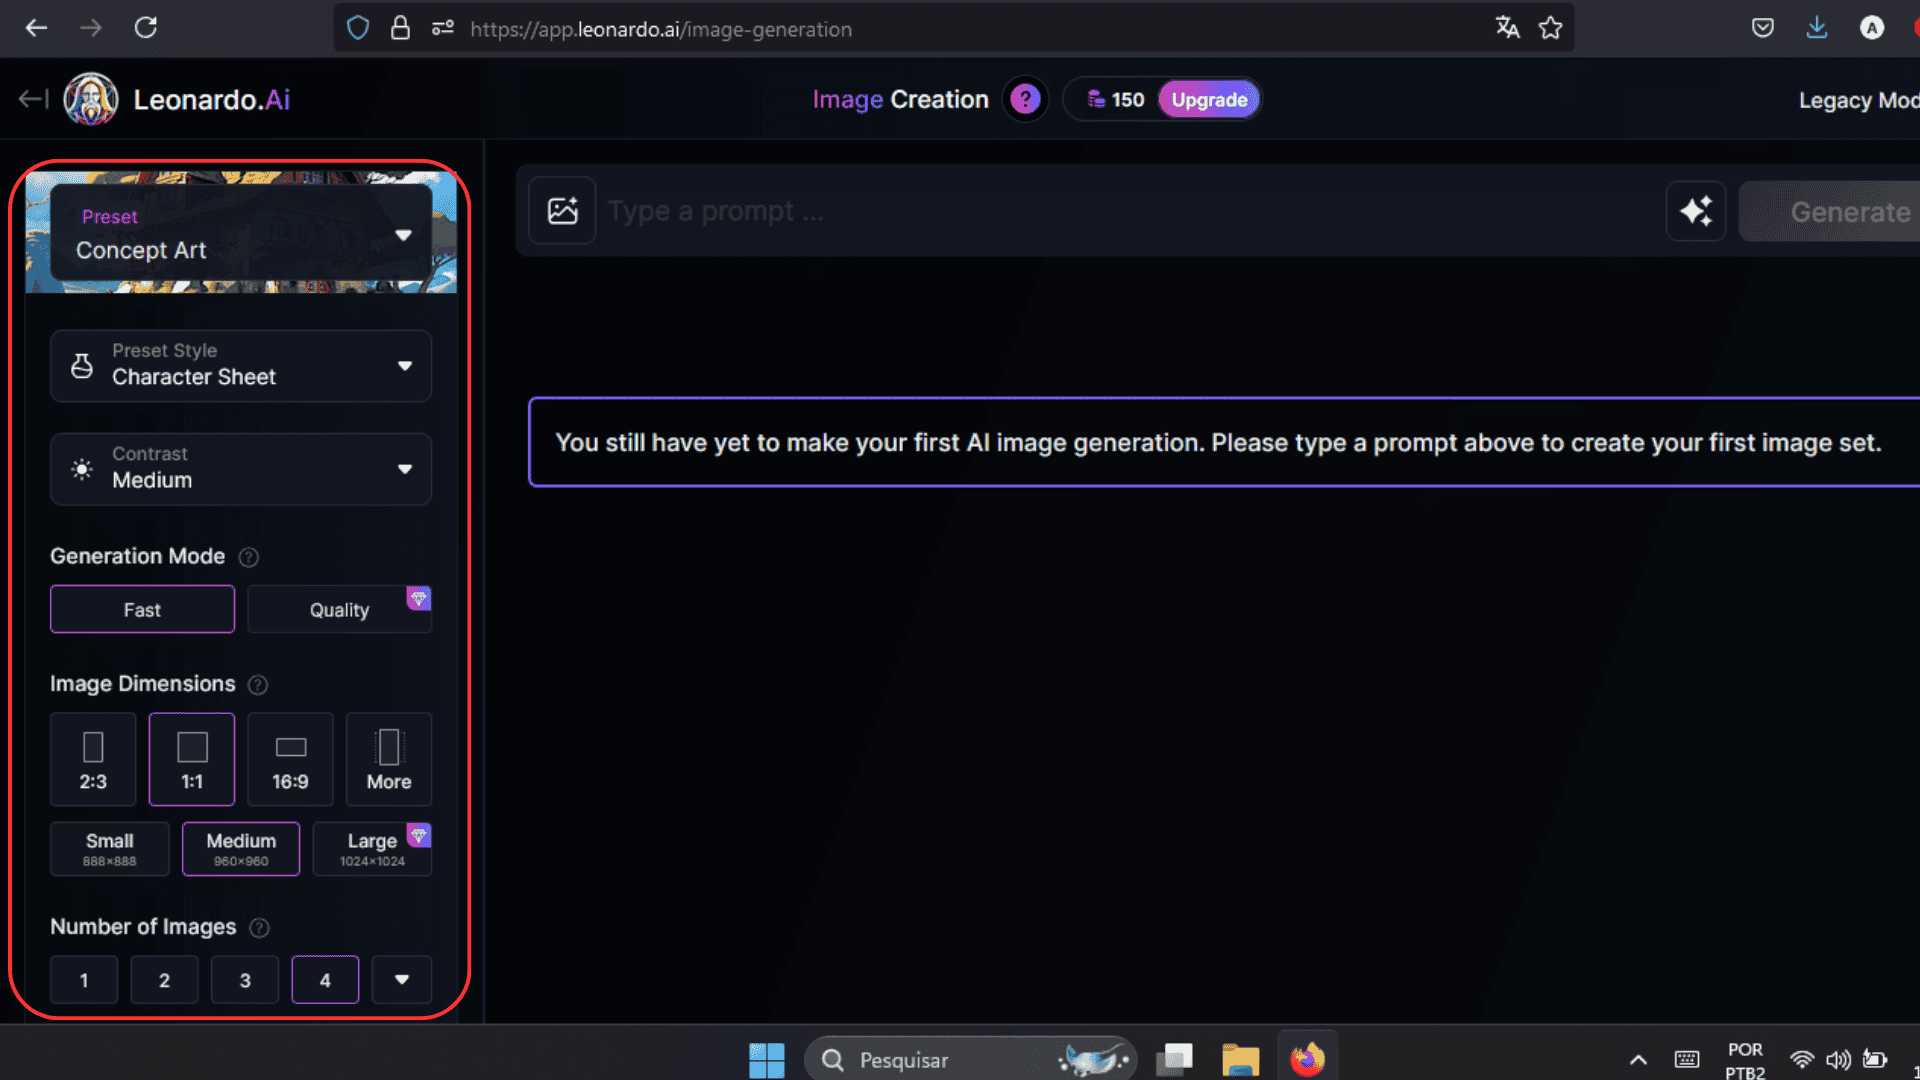Open the Contrast Medium dropdown

(x=241, y=469)
